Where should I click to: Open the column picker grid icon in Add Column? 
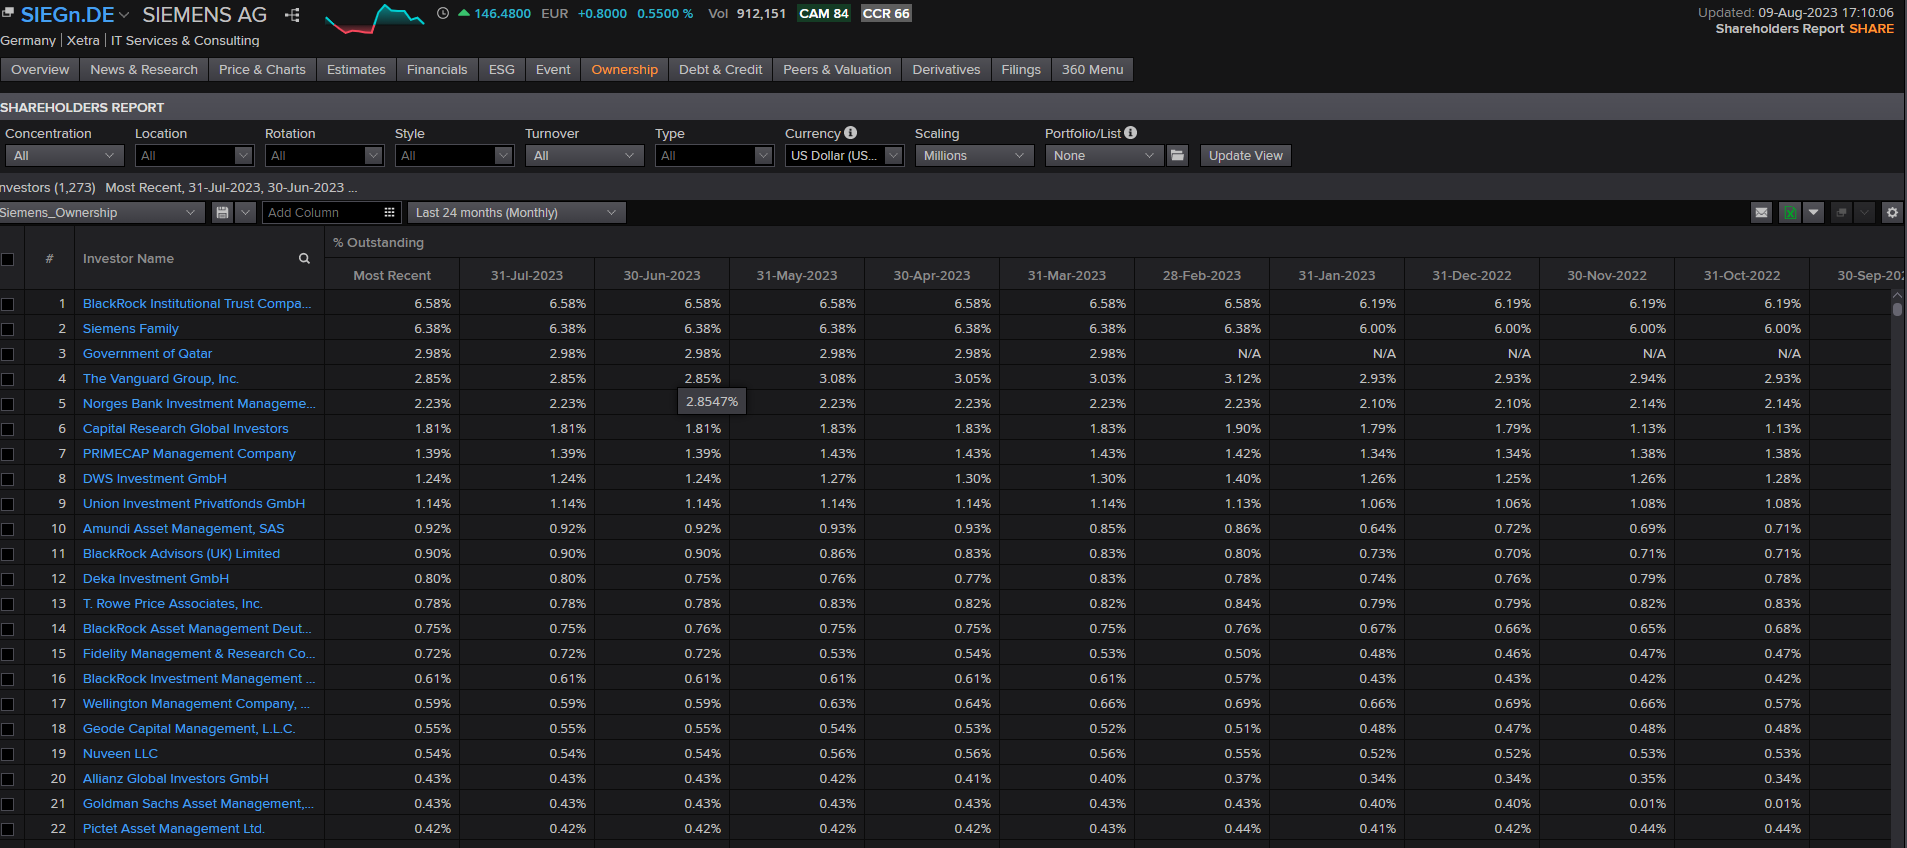pos(389,212)
